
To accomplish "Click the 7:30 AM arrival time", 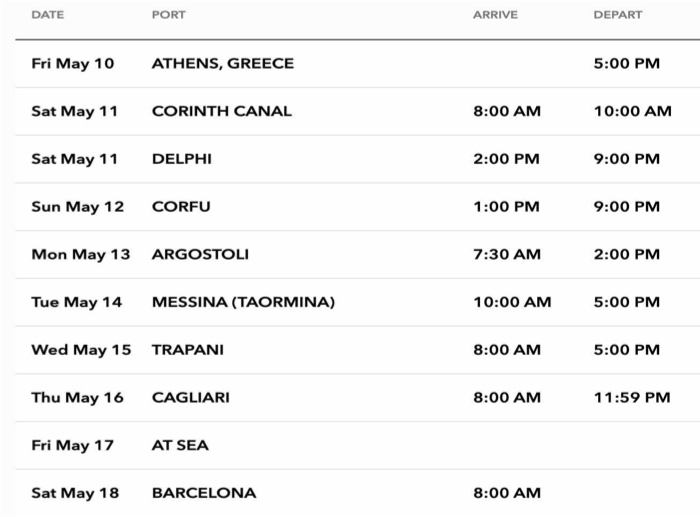I will [507, 254].
